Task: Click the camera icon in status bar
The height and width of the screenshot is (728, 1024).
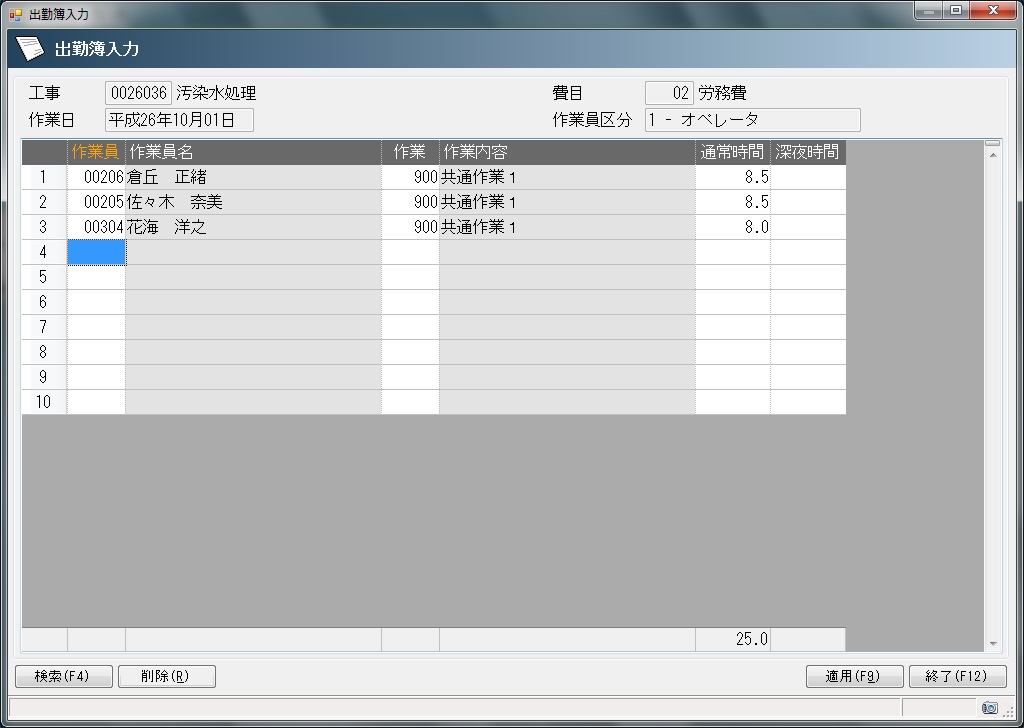Action: [x=989, y=708]
